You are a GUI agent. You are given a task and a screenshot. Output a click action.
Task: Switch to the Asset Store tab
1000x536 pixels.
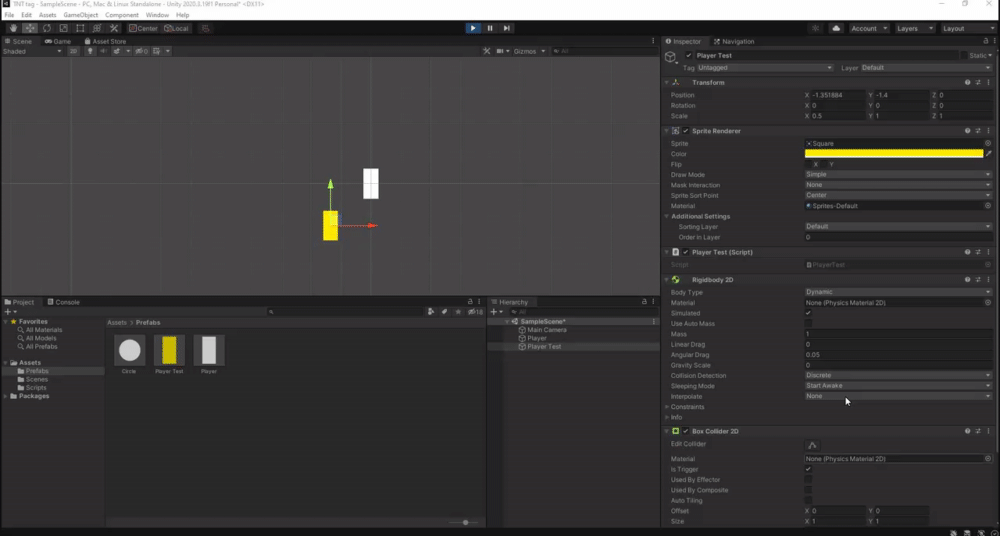105,41
